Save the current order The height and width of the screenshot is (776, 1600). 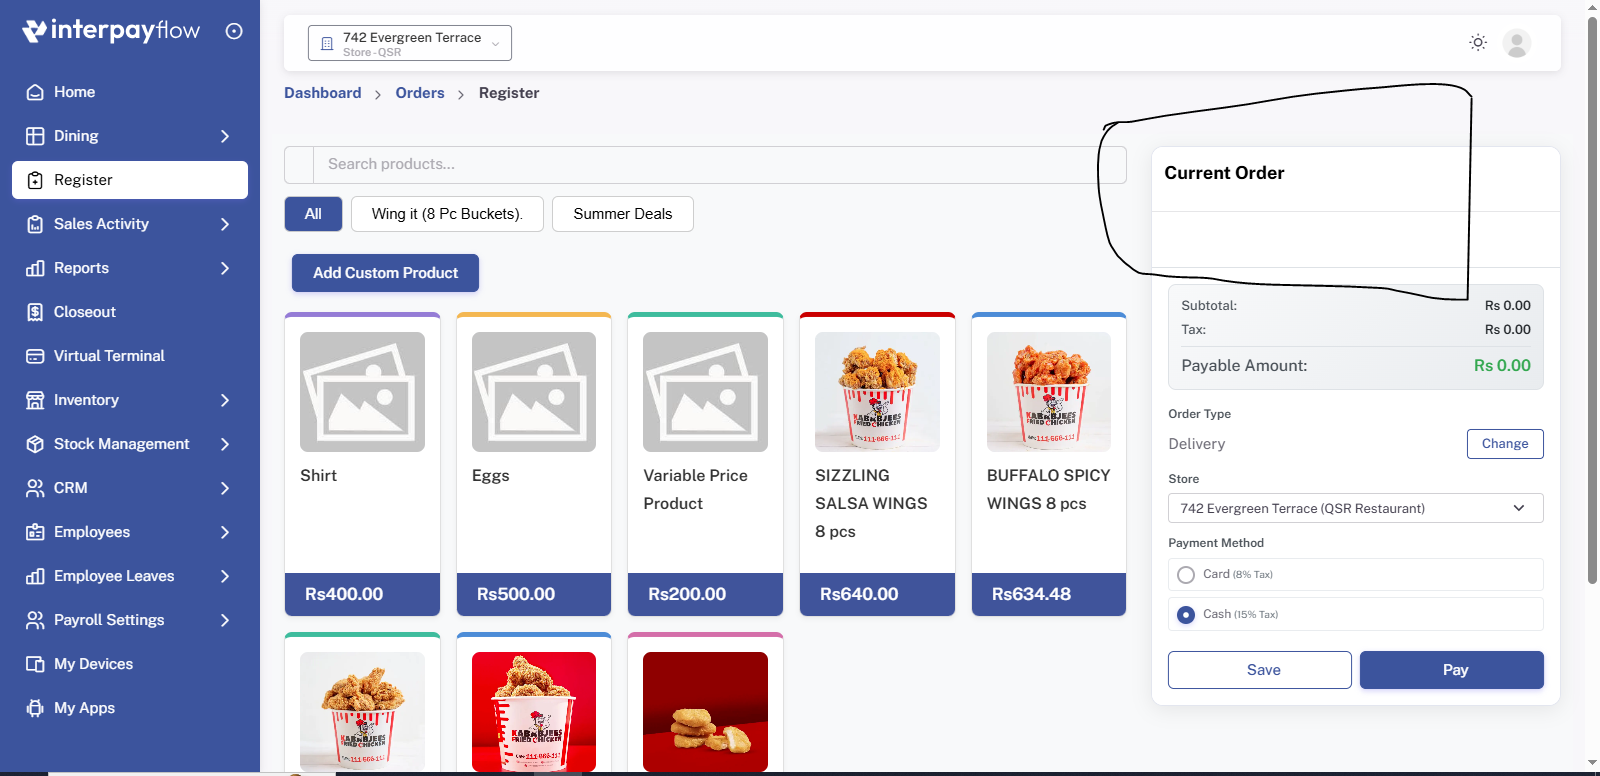tap(1260, 670)
